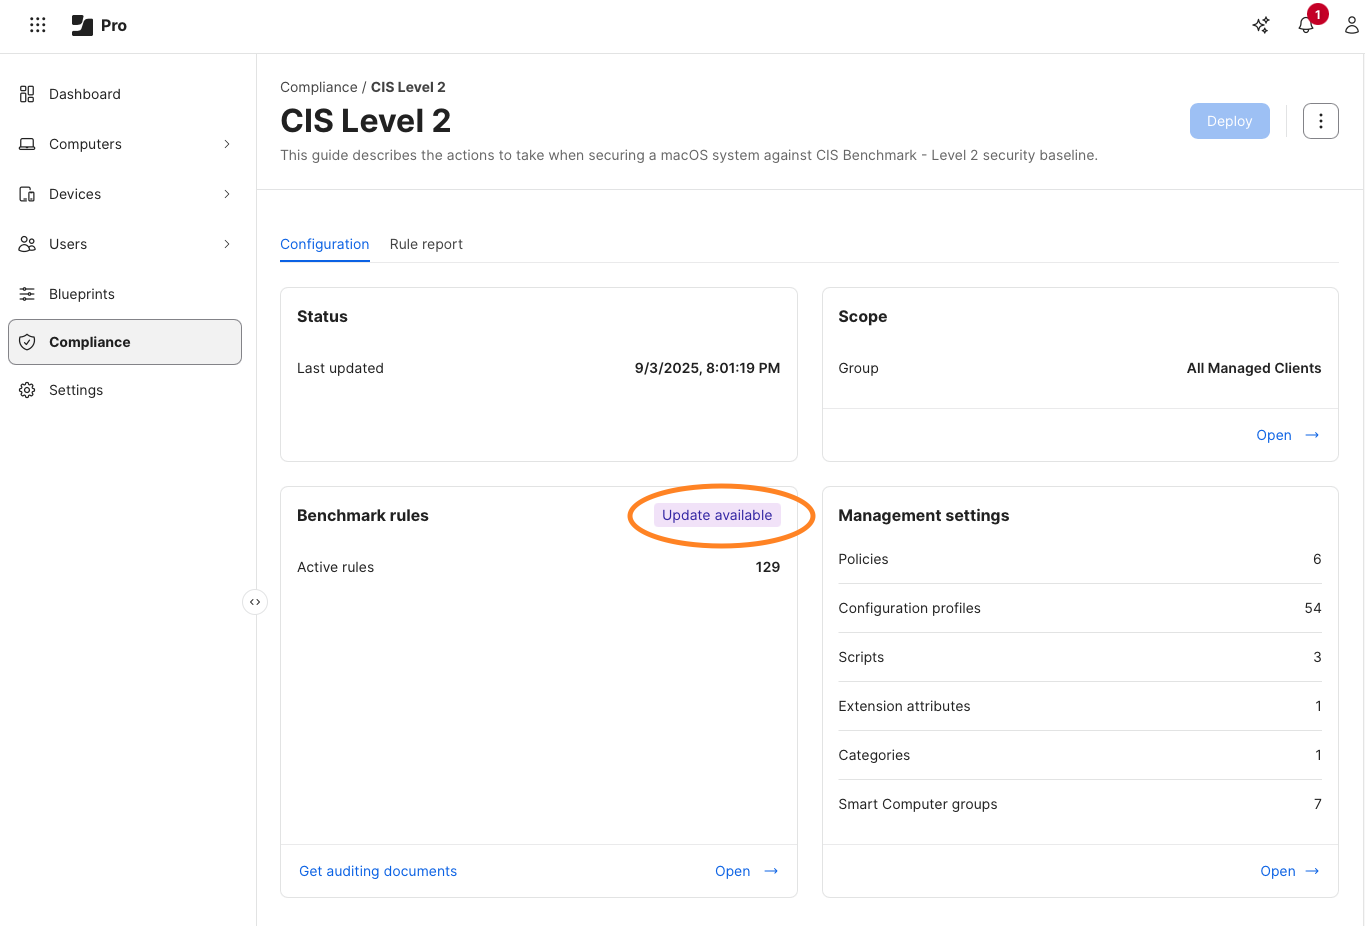Click the Blueprints sliders icon
Viewport: 1365px width, 926px height.
[27, 294]
